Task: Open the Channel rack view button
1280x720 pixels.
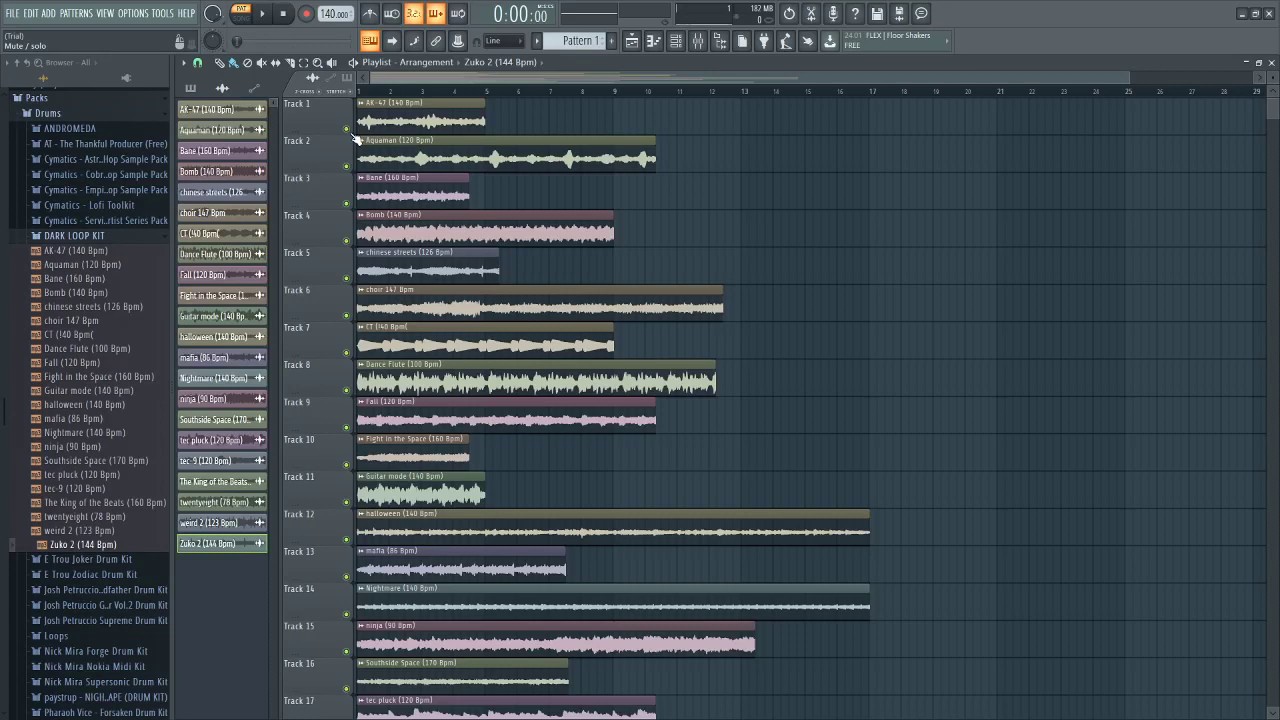Action: [x=675, y=41]
